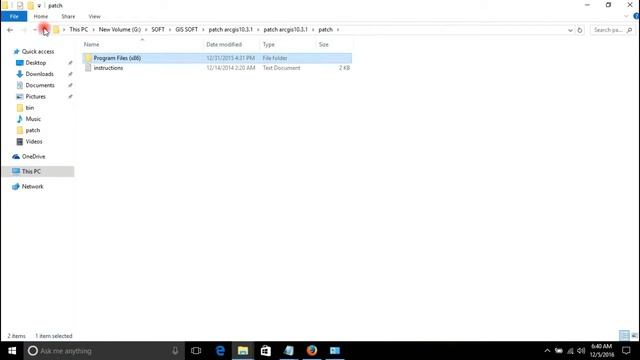640x360 pixels.
Task: Expand the chevron after the patch breadcrumb
Action: (338, 30)
